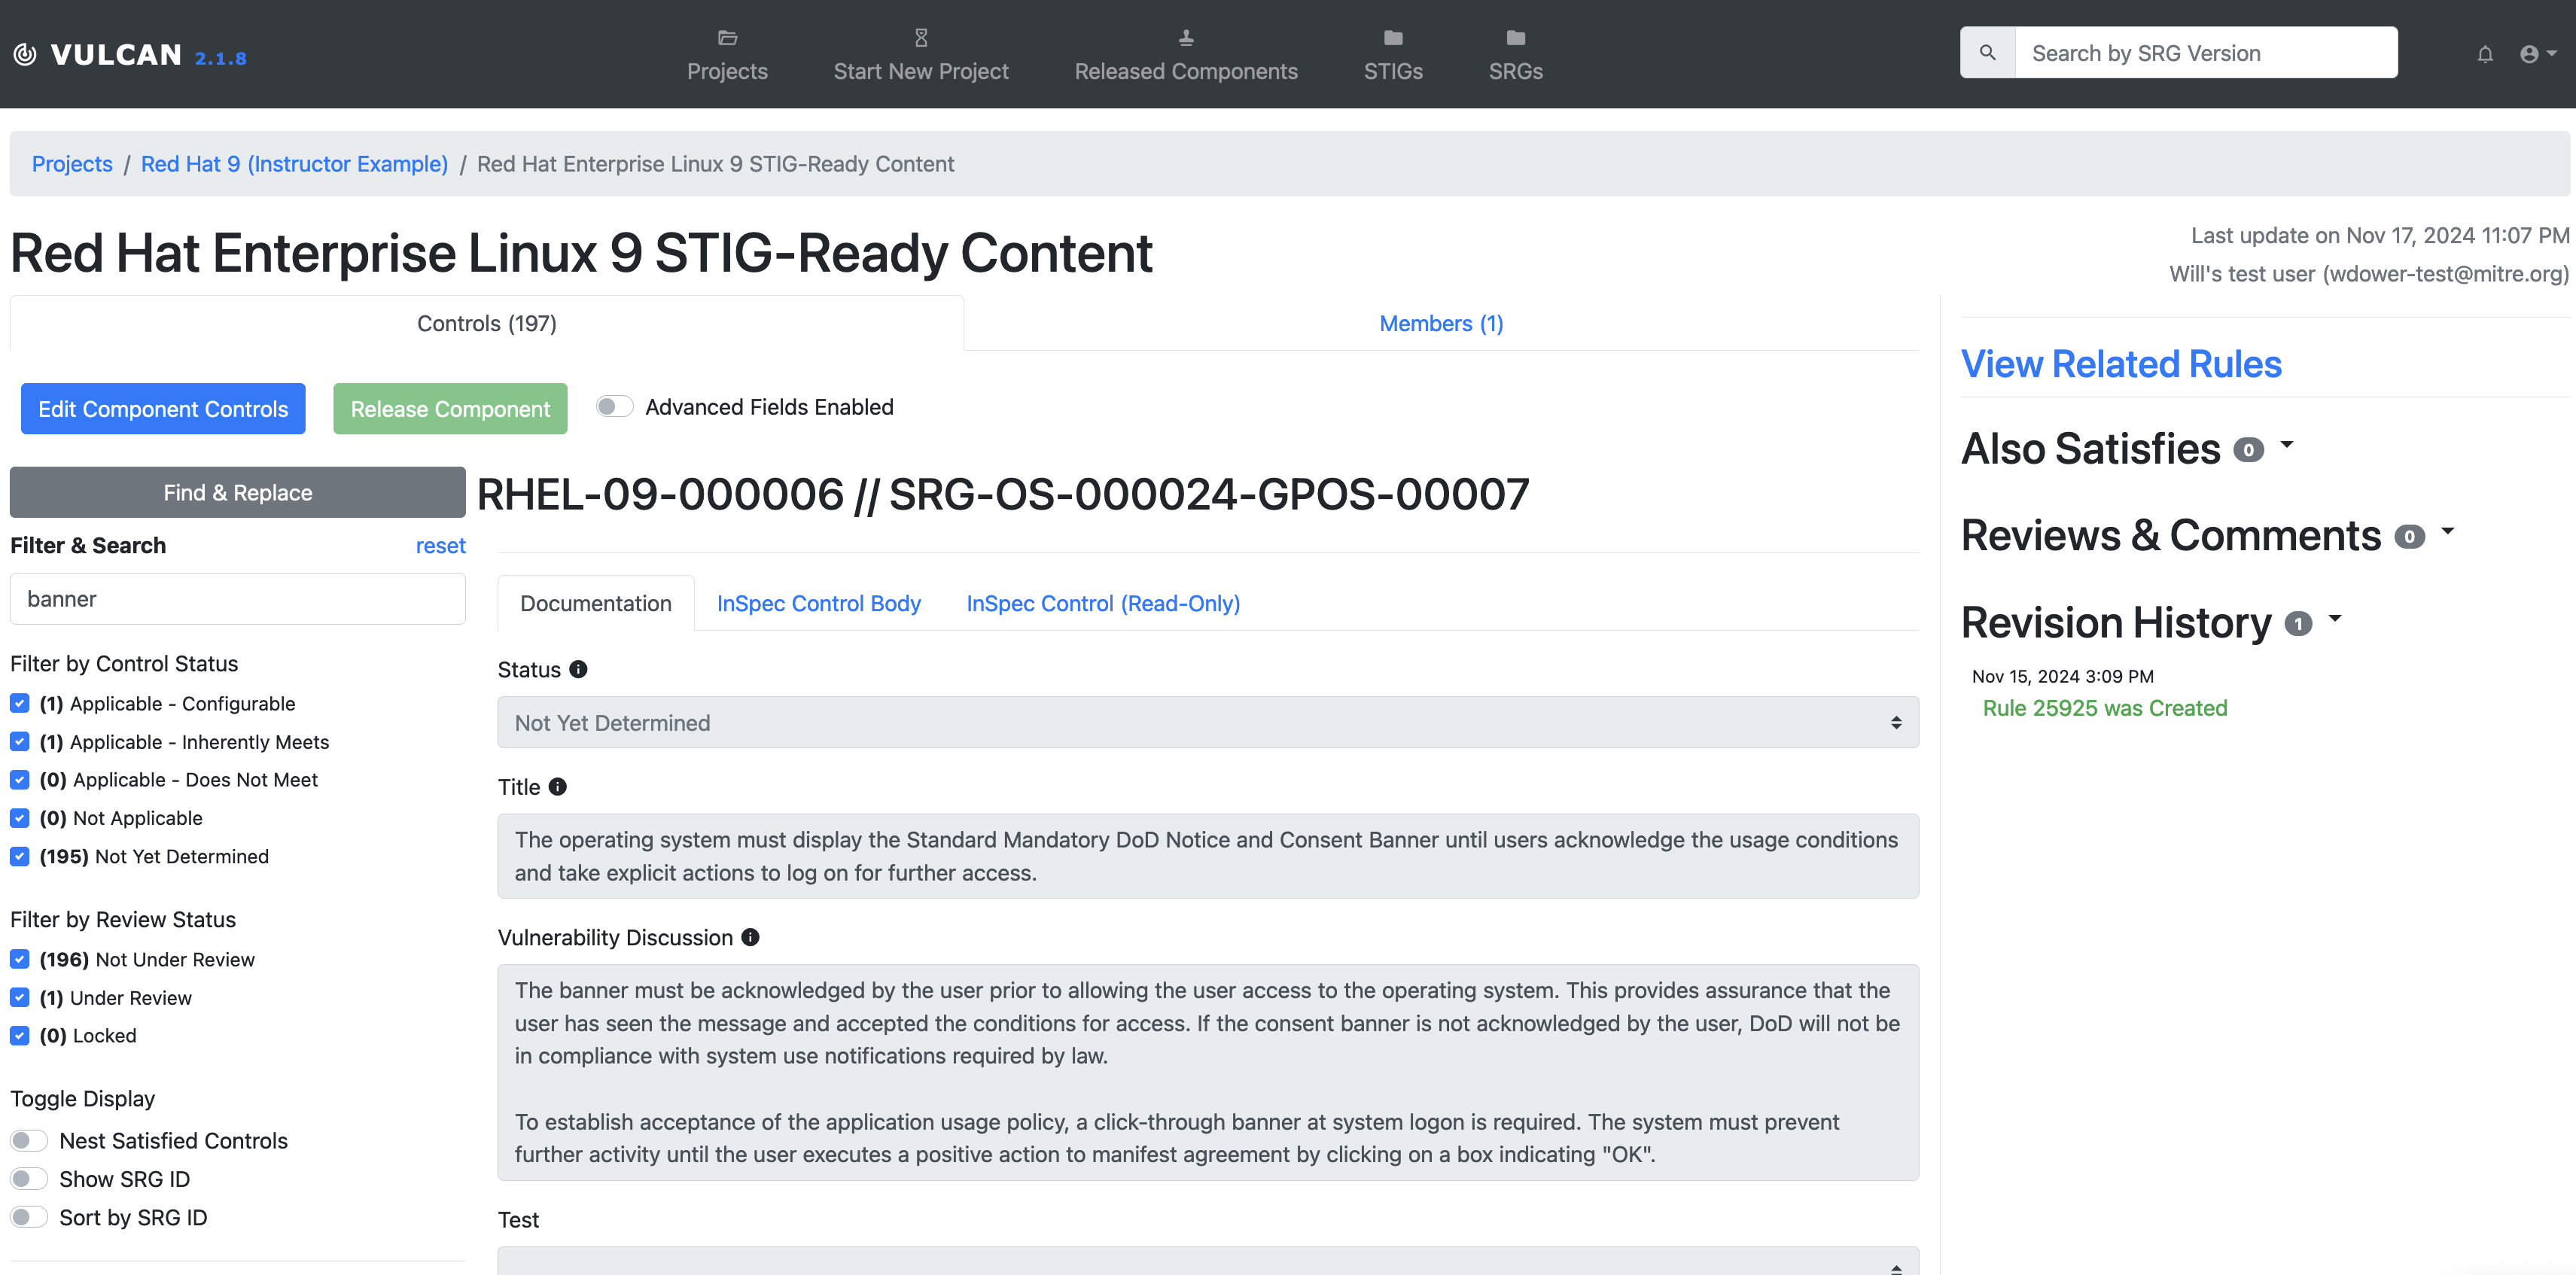Switch to InSpec Control Body tab
Viewport: 2576px width, 1275px height.
tap(818, 603)
